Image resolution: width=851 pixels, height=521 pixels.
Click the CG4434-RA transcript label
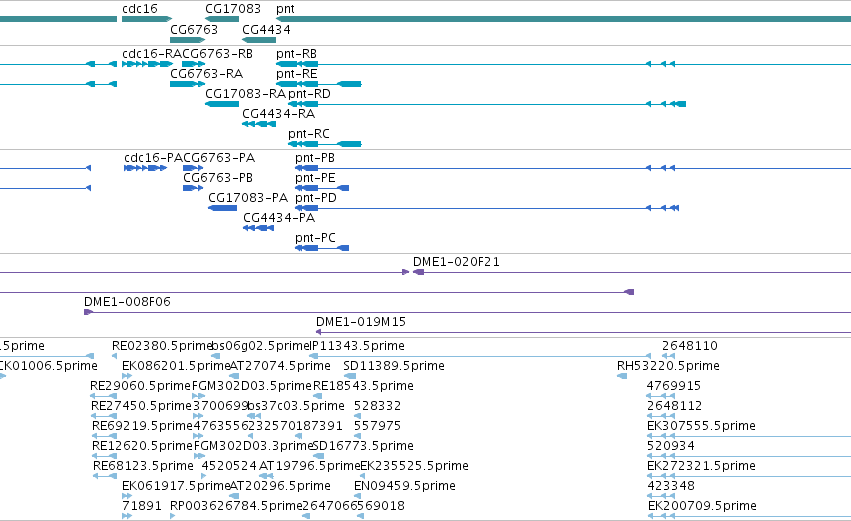tap(278, 114)
